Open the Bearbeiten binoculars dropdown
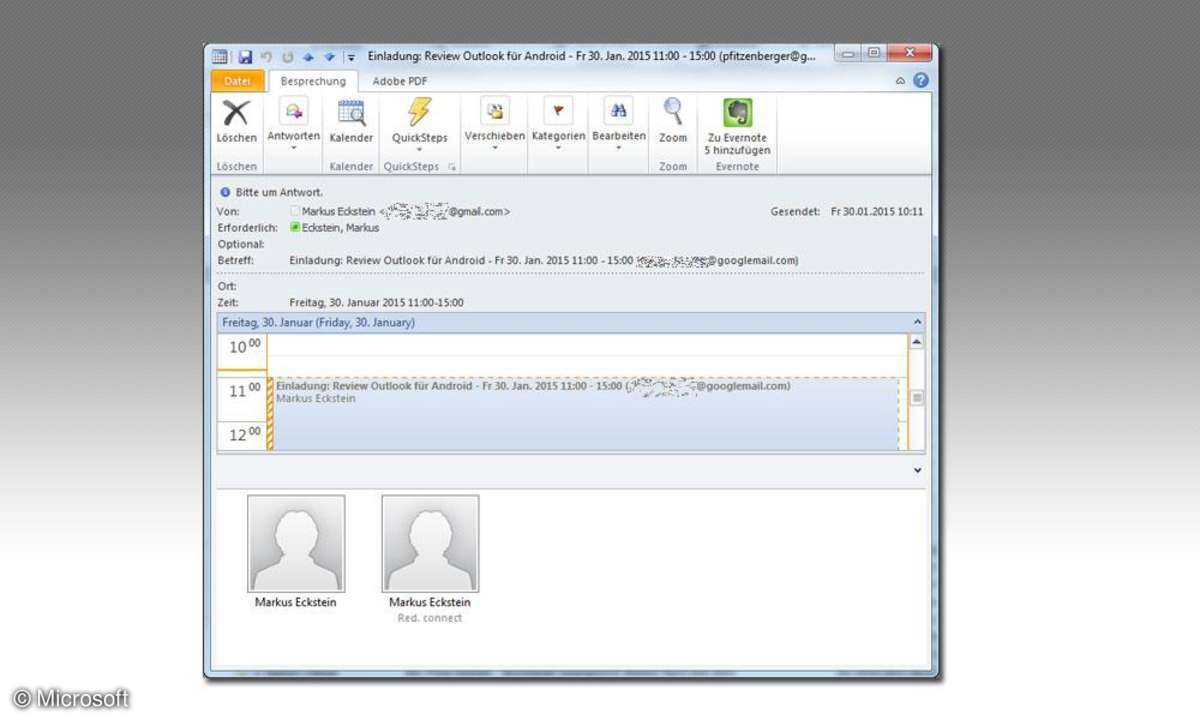The image size is (1200, 720). tap(619, 124)
